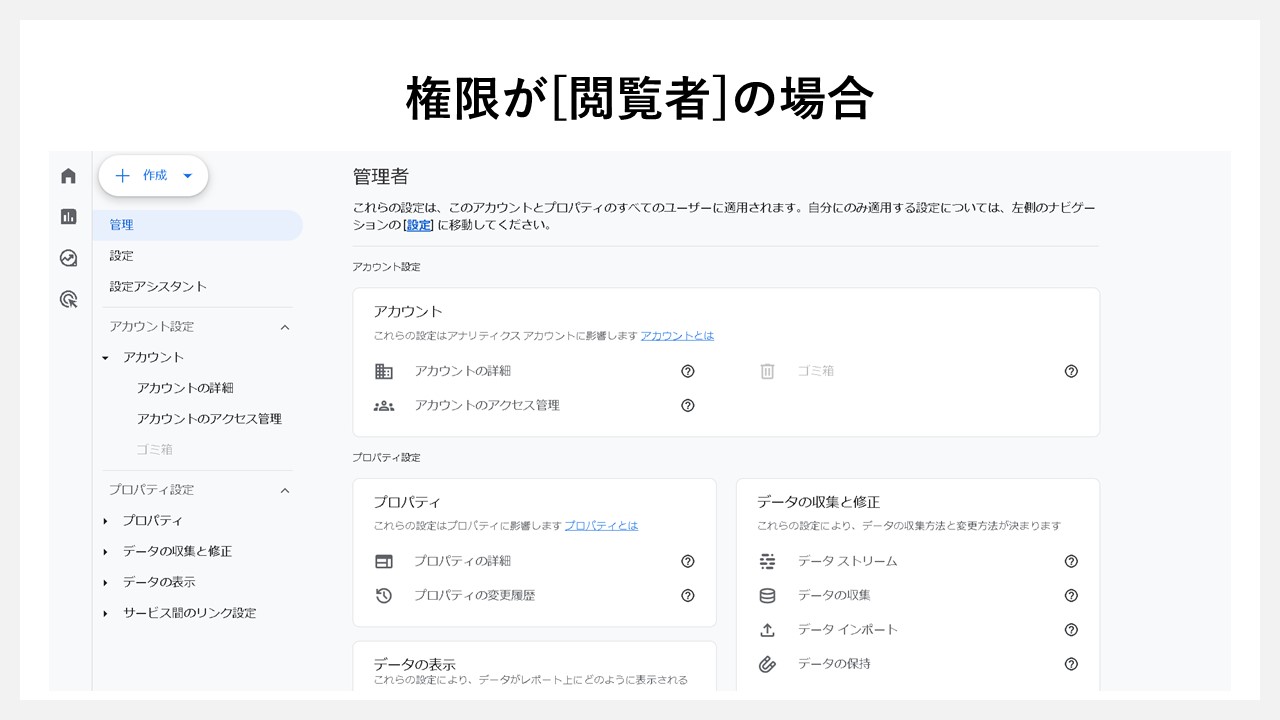Screen dimensions: 1280x720
Task: Click the history icon beside プロパティの変更履歴
Action: [384, 595]
